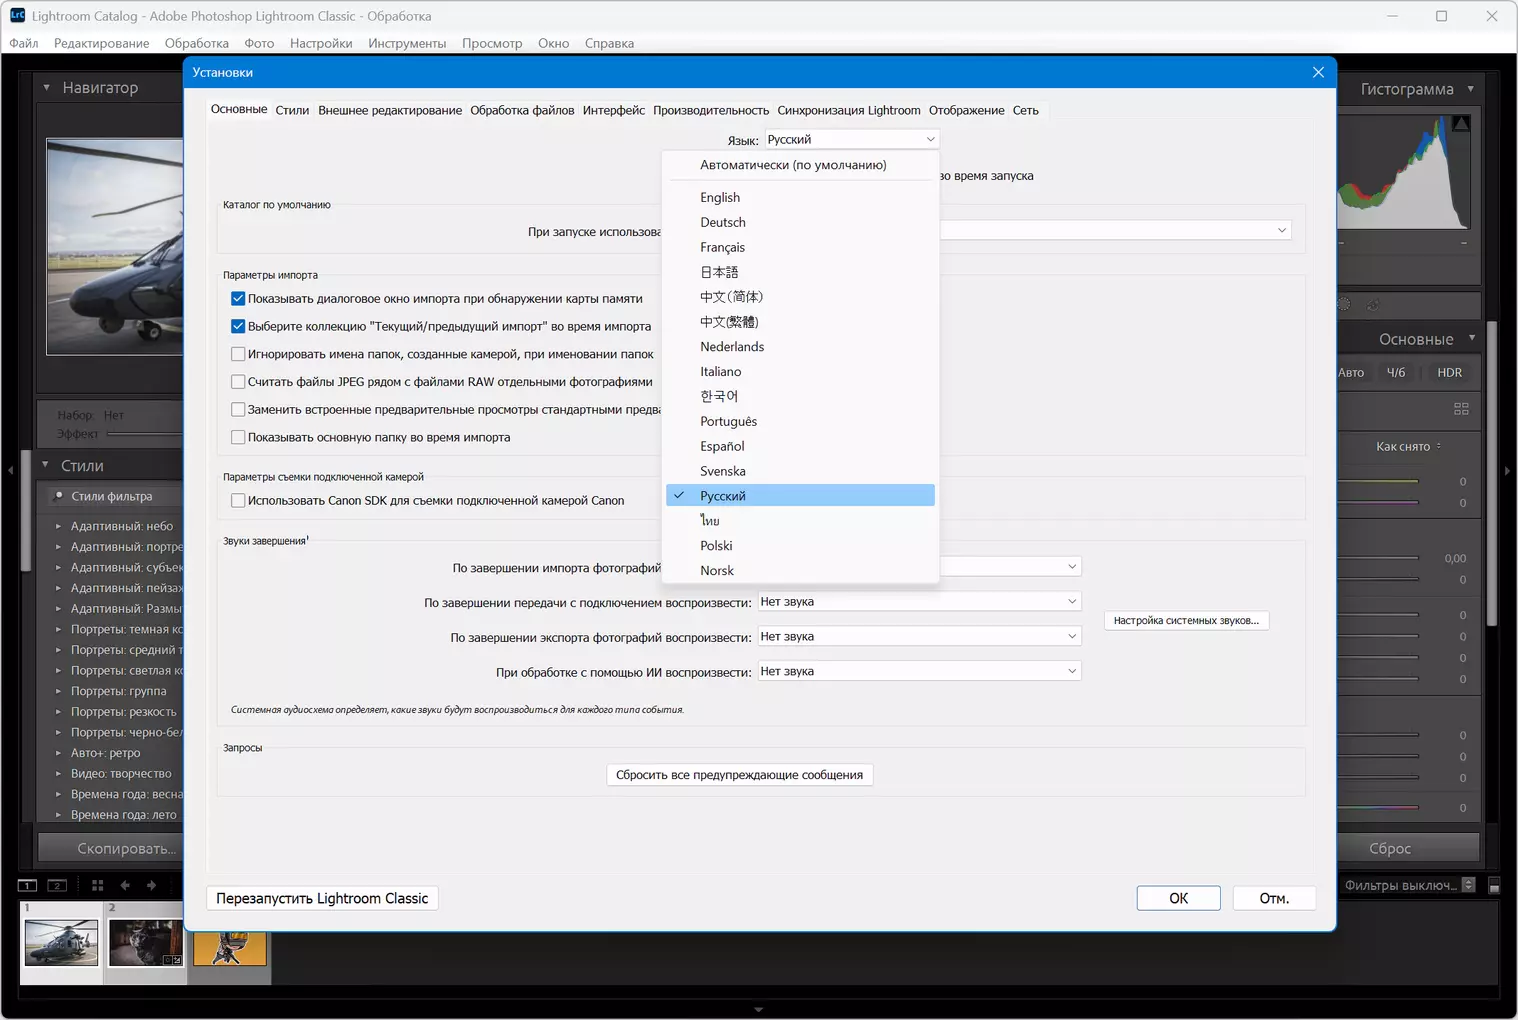Open the default catalog dropdown
This screenshot has width=1518, height=1020.
click(1115, 231)
